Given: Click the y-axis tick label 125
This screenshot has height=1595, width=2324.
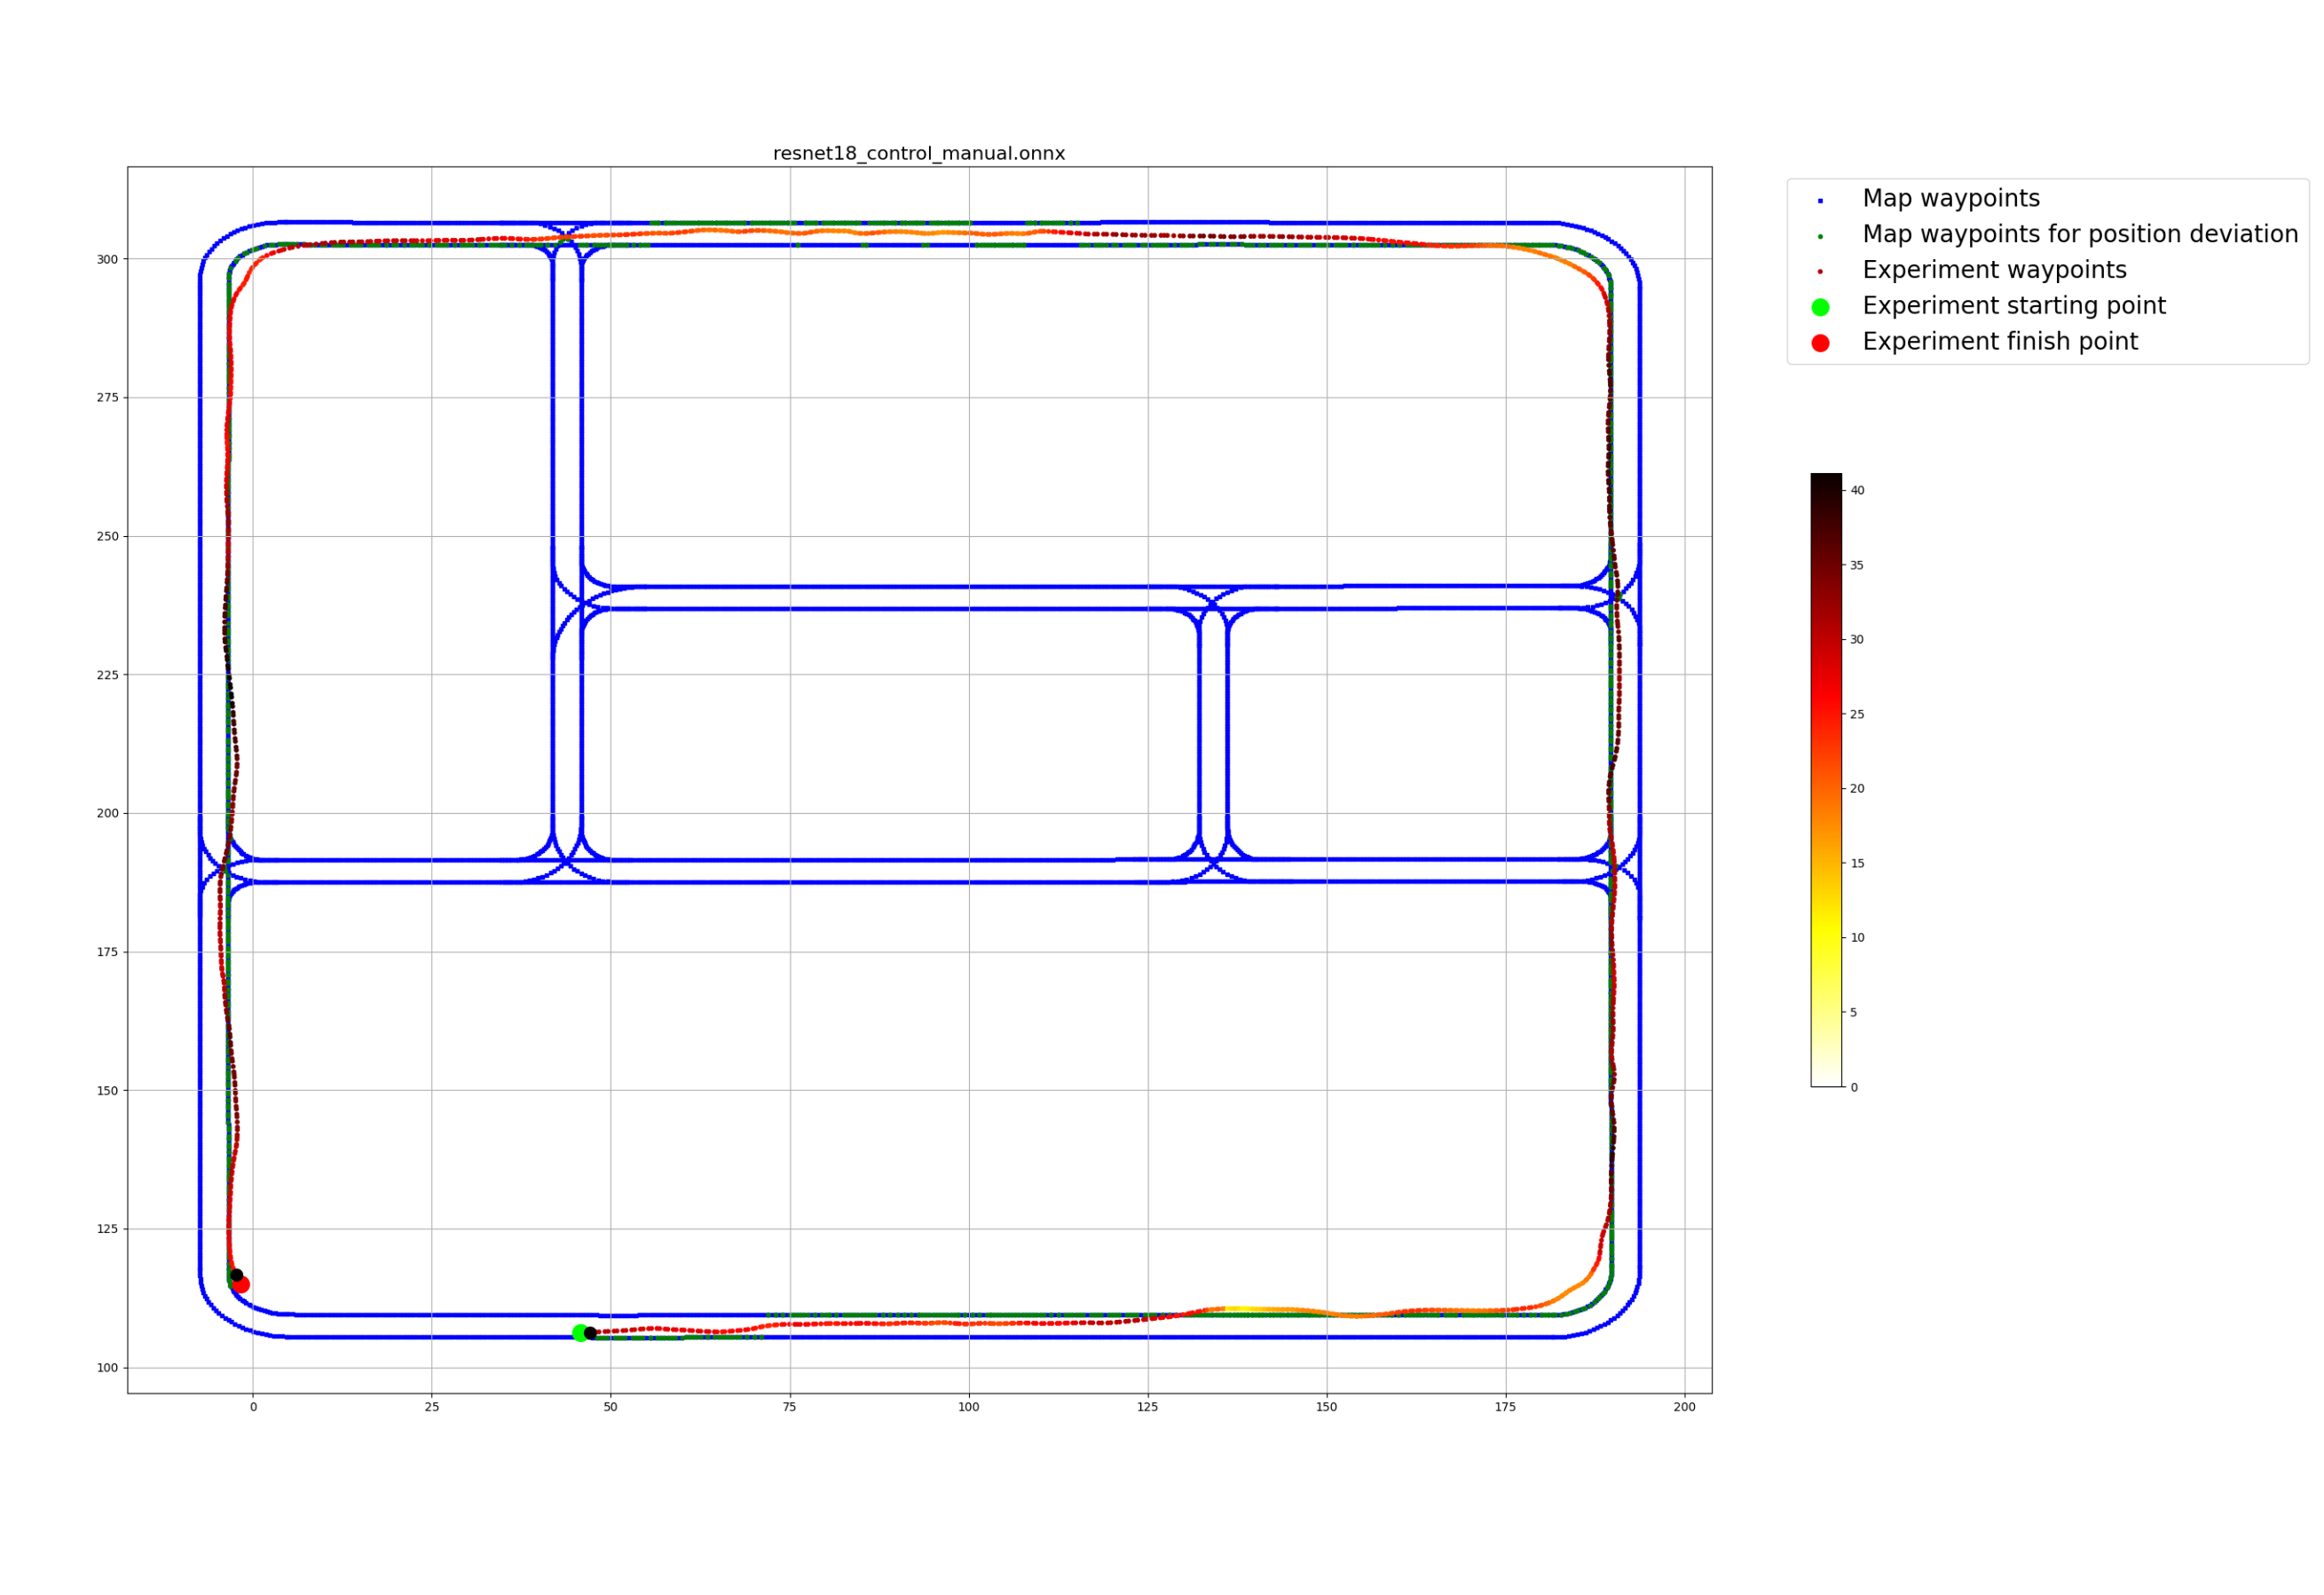Looking at the screenshot, I should coord(107,1229).
